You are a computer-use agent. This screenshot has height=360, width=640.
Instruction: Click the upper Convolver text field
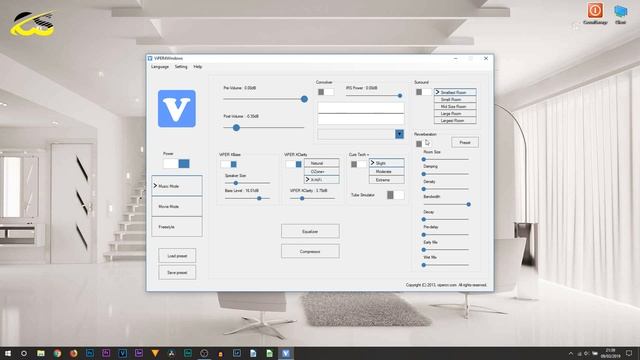[x=361, y=108]
